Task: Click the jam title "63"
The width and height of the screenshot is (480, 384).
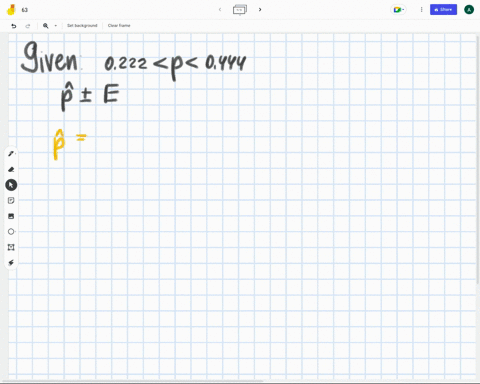Action: point(25,10)
